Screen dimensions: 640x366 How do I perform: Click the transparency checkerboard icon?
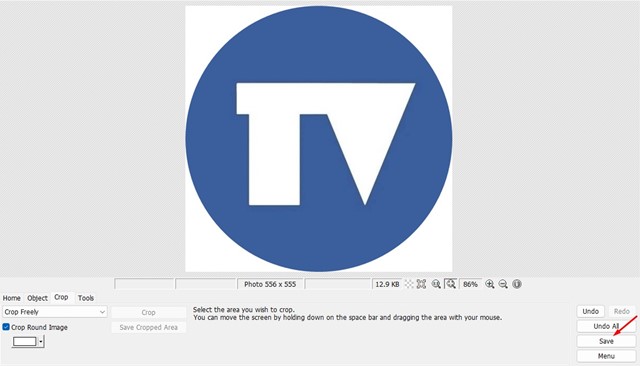(x=409, y=284)
